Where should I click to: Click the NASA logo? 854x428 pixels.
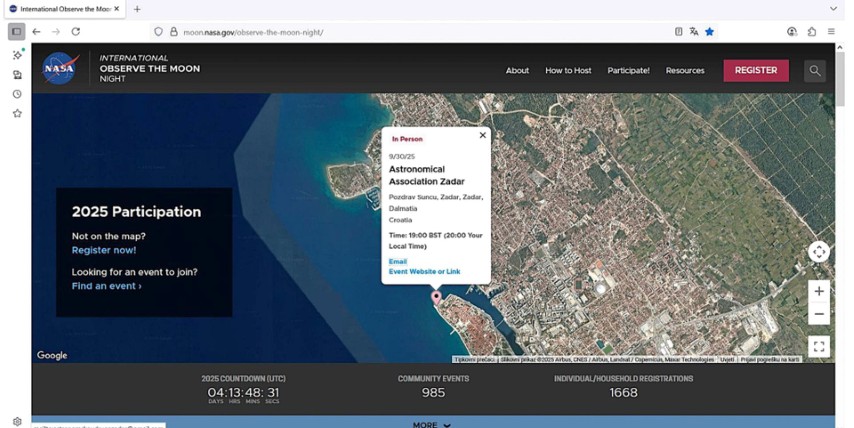pos(60,69)
